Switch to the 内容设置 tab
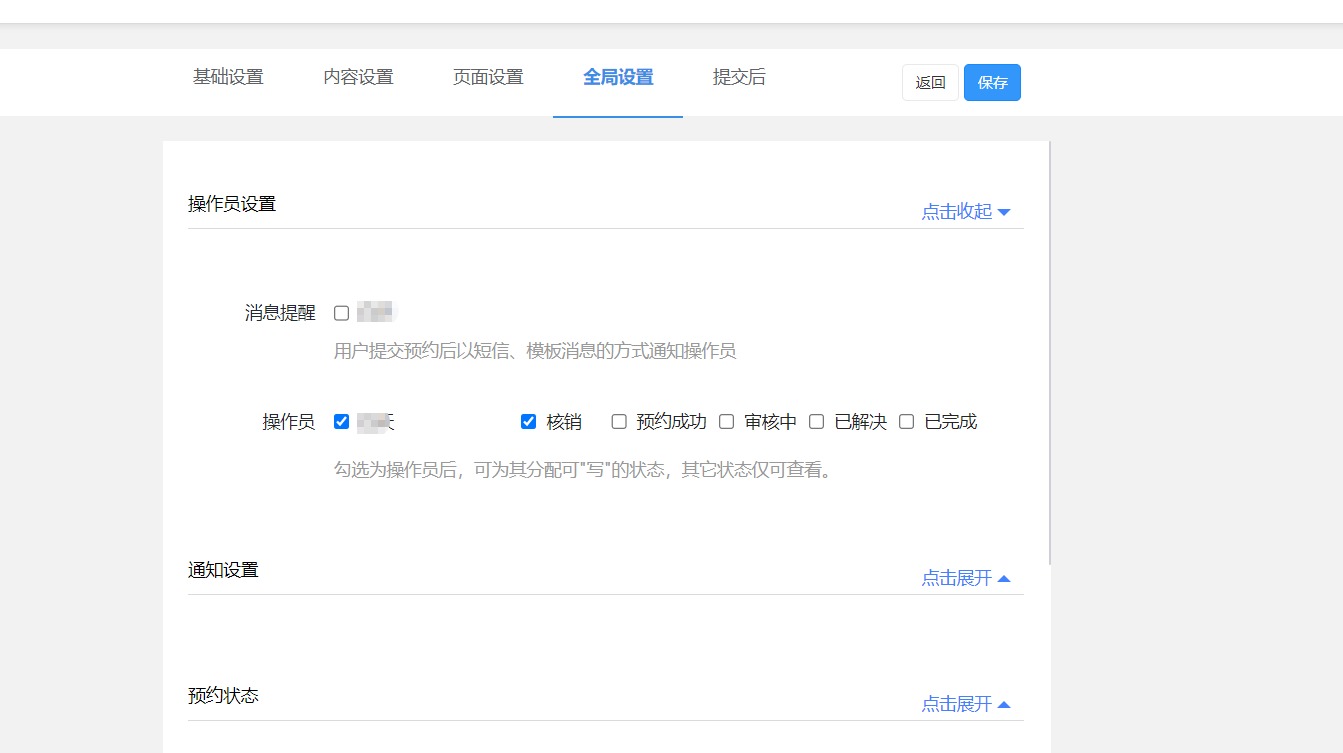This screenshot has height=753, width=1343. [358, 78]
